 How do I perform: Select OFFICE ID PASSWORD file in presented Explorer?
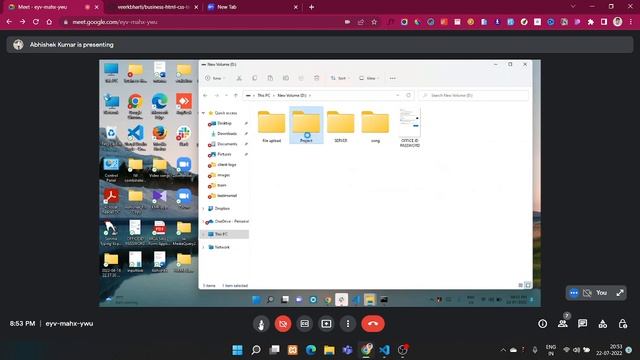(410, 128)
